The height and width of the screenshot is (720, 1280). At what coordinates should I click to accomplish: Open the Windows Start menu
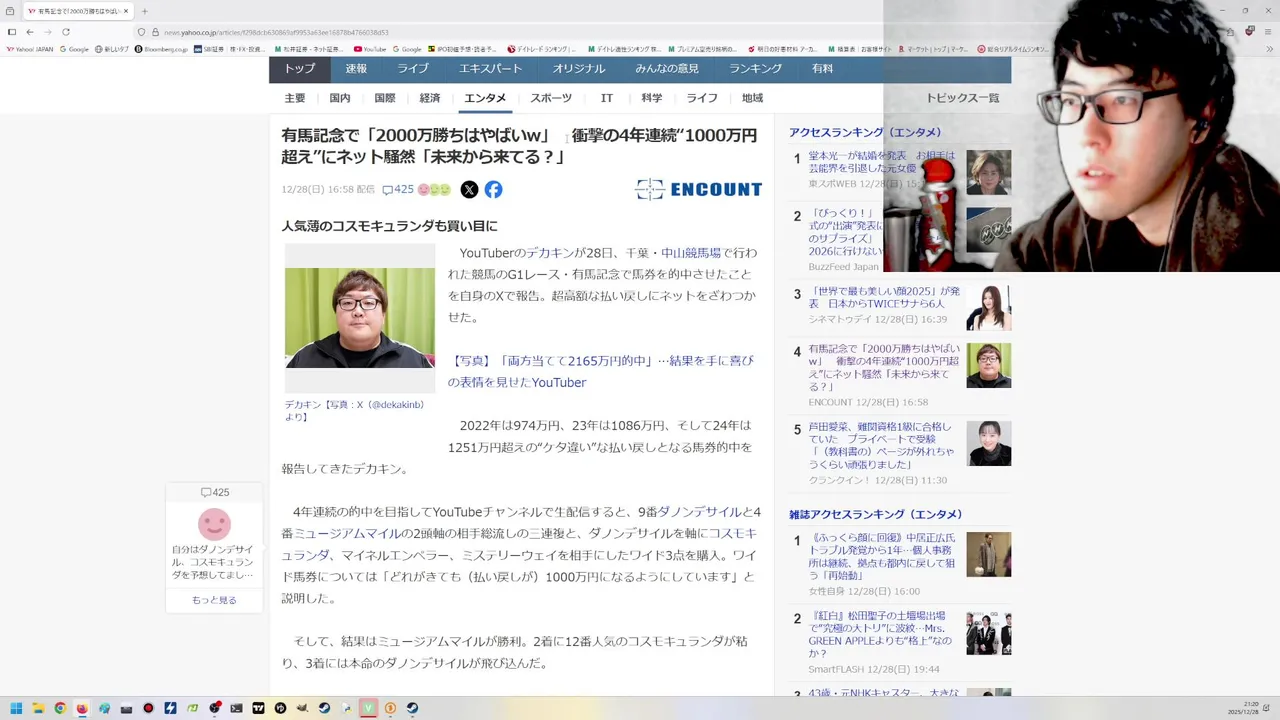16,708
